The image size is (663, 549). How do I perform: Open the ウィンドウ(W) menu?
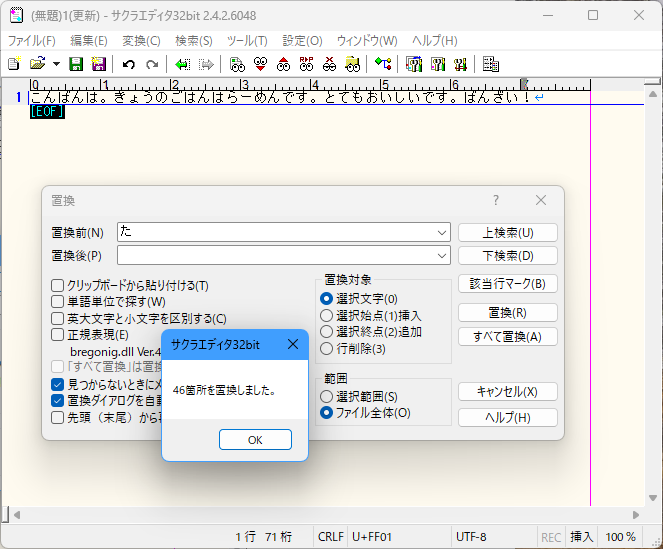point(367,41)
